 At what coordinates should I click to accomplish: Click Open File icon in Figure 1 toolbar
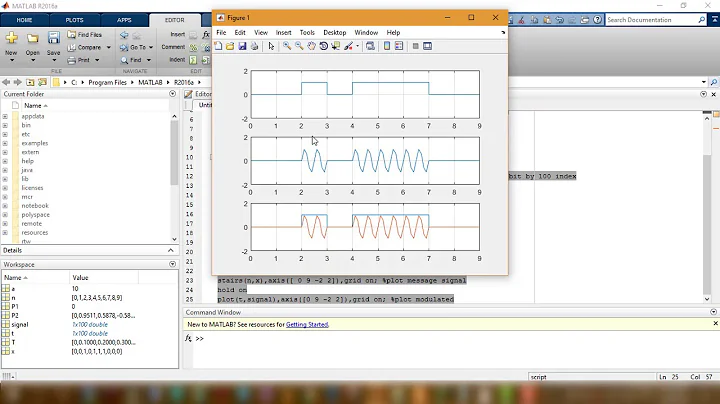pos(230,46)
